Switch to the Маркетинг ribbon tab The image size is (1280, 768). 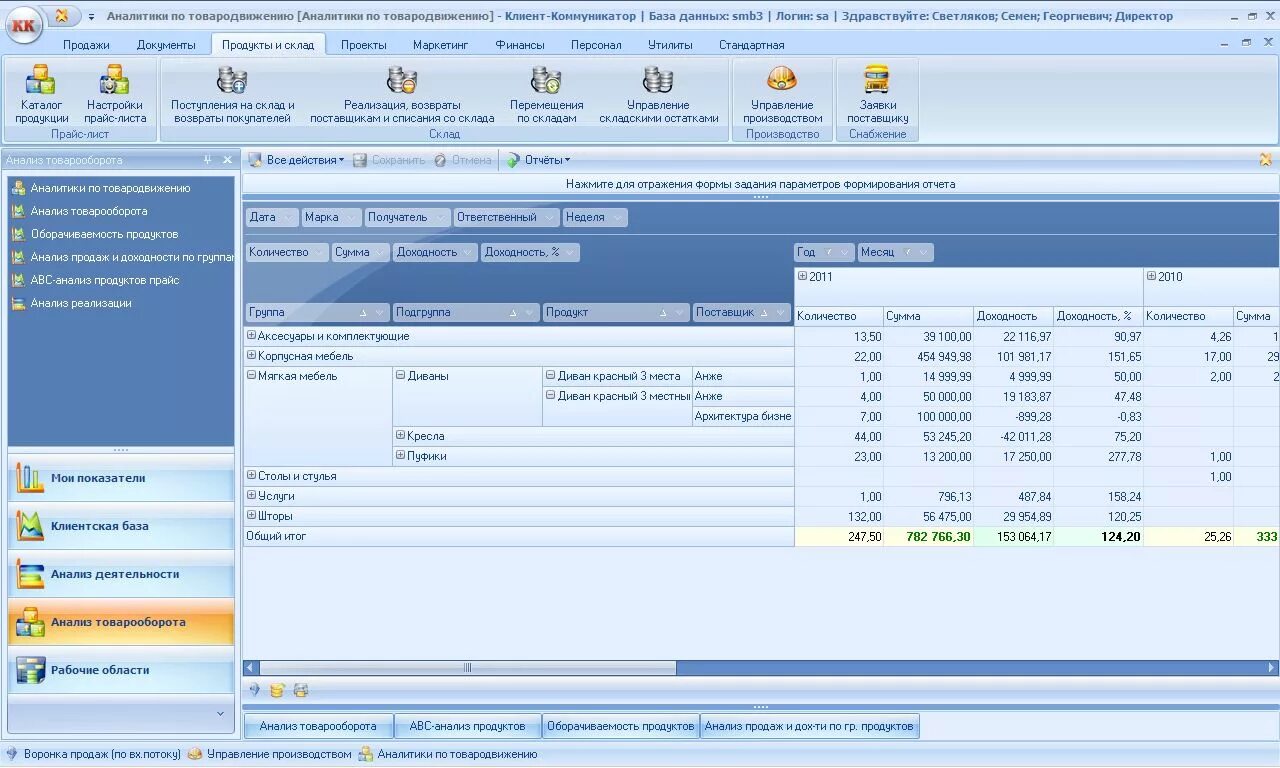(x=440, y=45)
